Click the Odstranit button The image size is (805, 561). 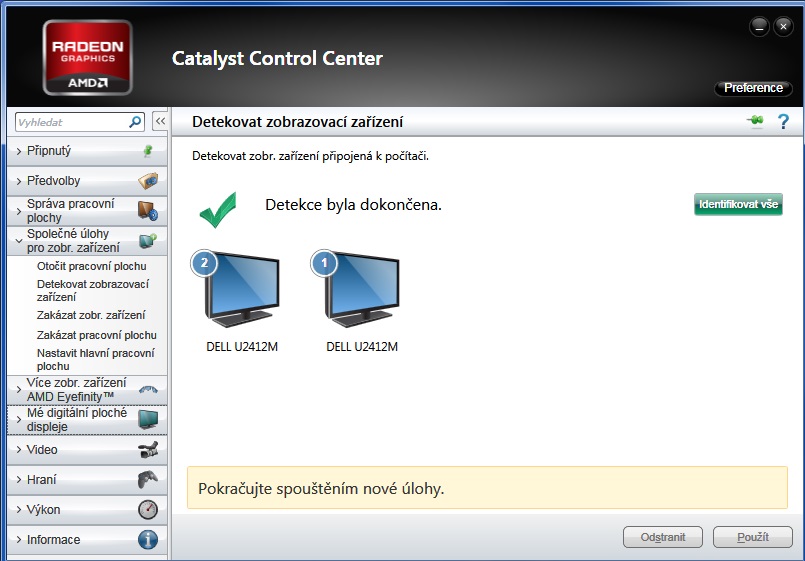coord(663,537)
